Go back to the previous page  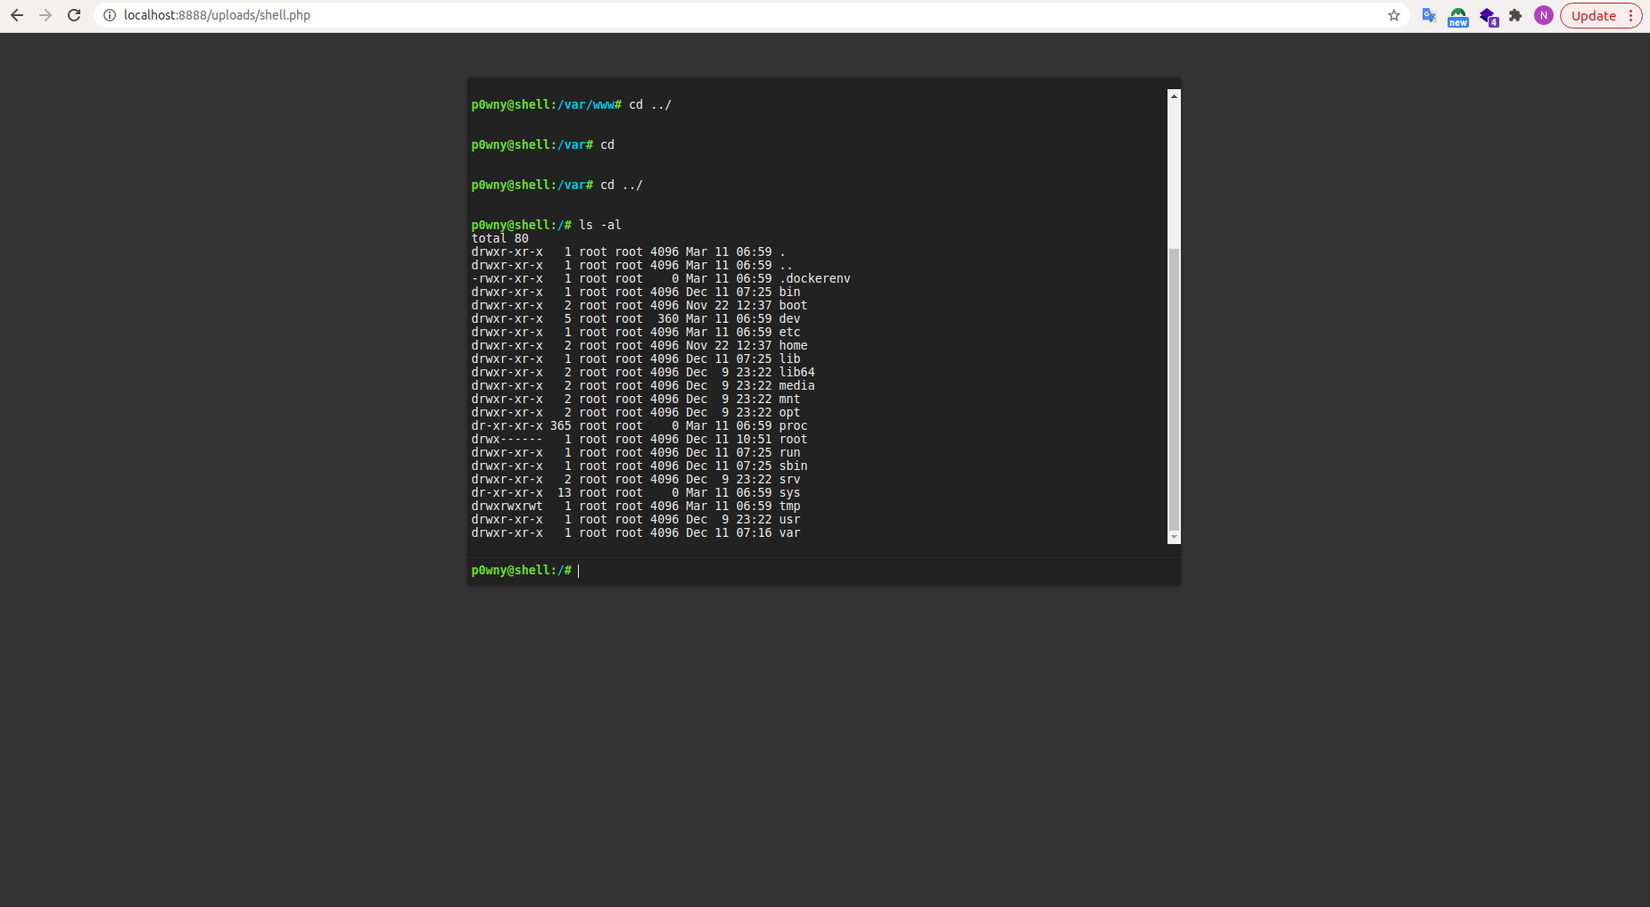17,15
